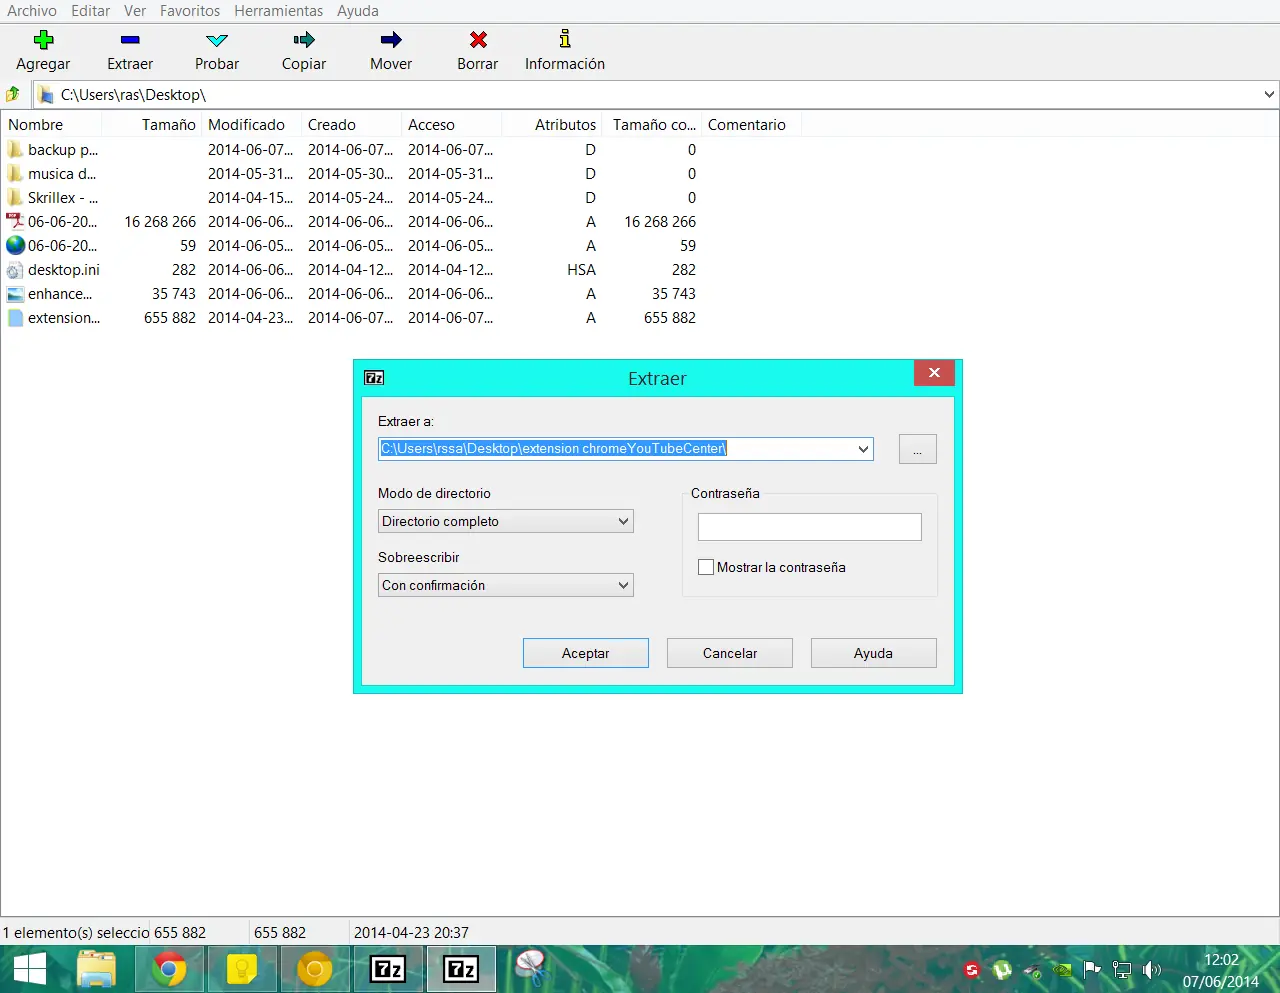Click the 7z icon in Extraer title bar
The image size is (1280, 993).
click(x=374, y=378)
